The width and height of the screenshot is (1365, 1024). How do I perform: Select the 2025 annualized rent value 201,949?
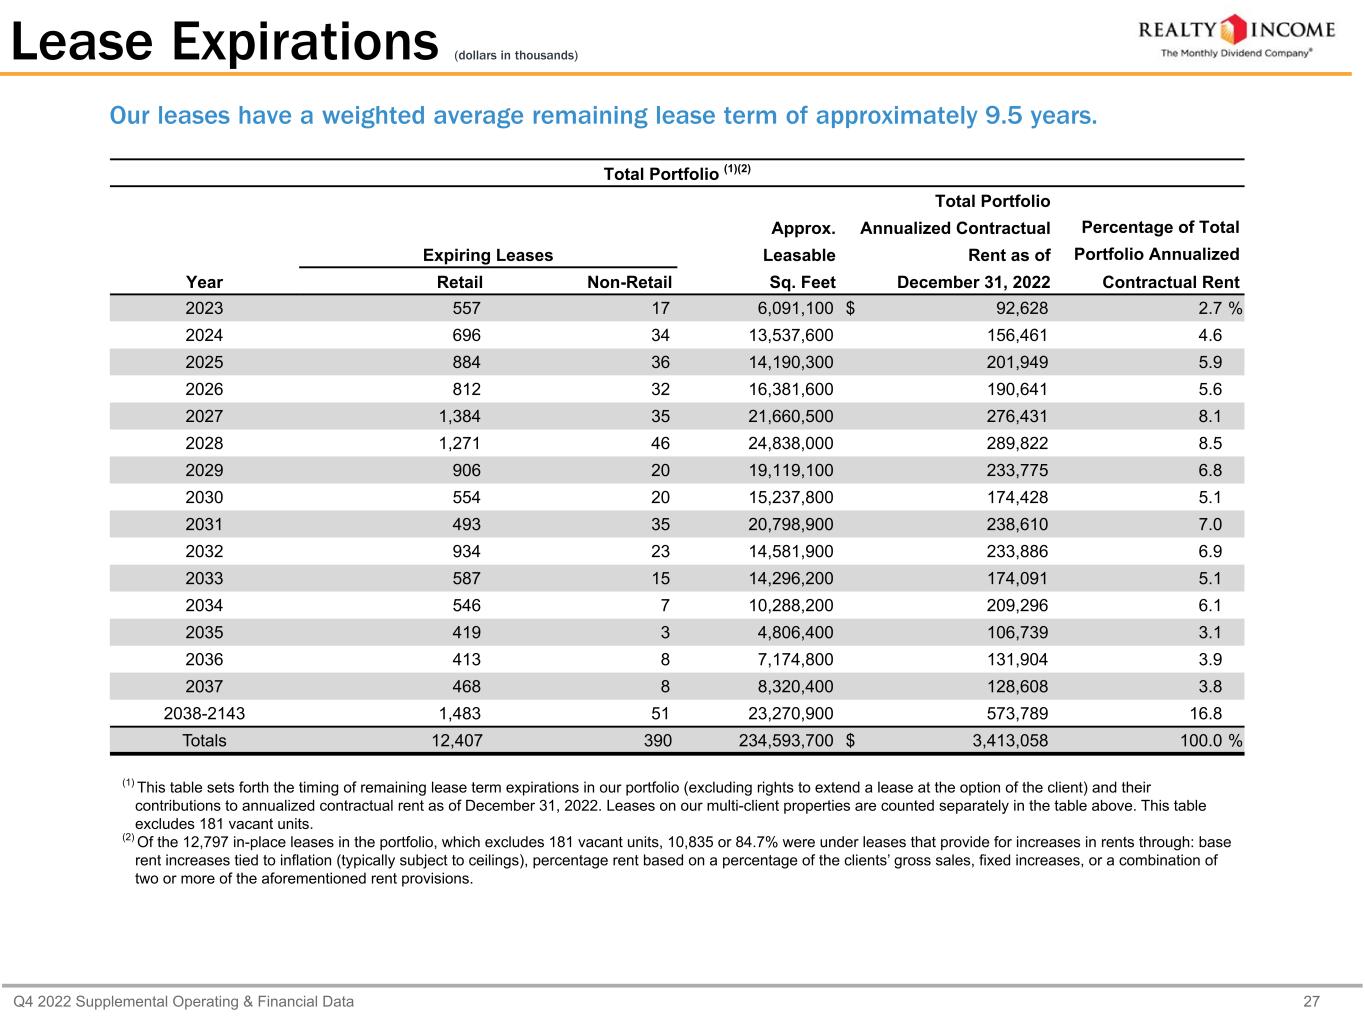[1017, 363]
